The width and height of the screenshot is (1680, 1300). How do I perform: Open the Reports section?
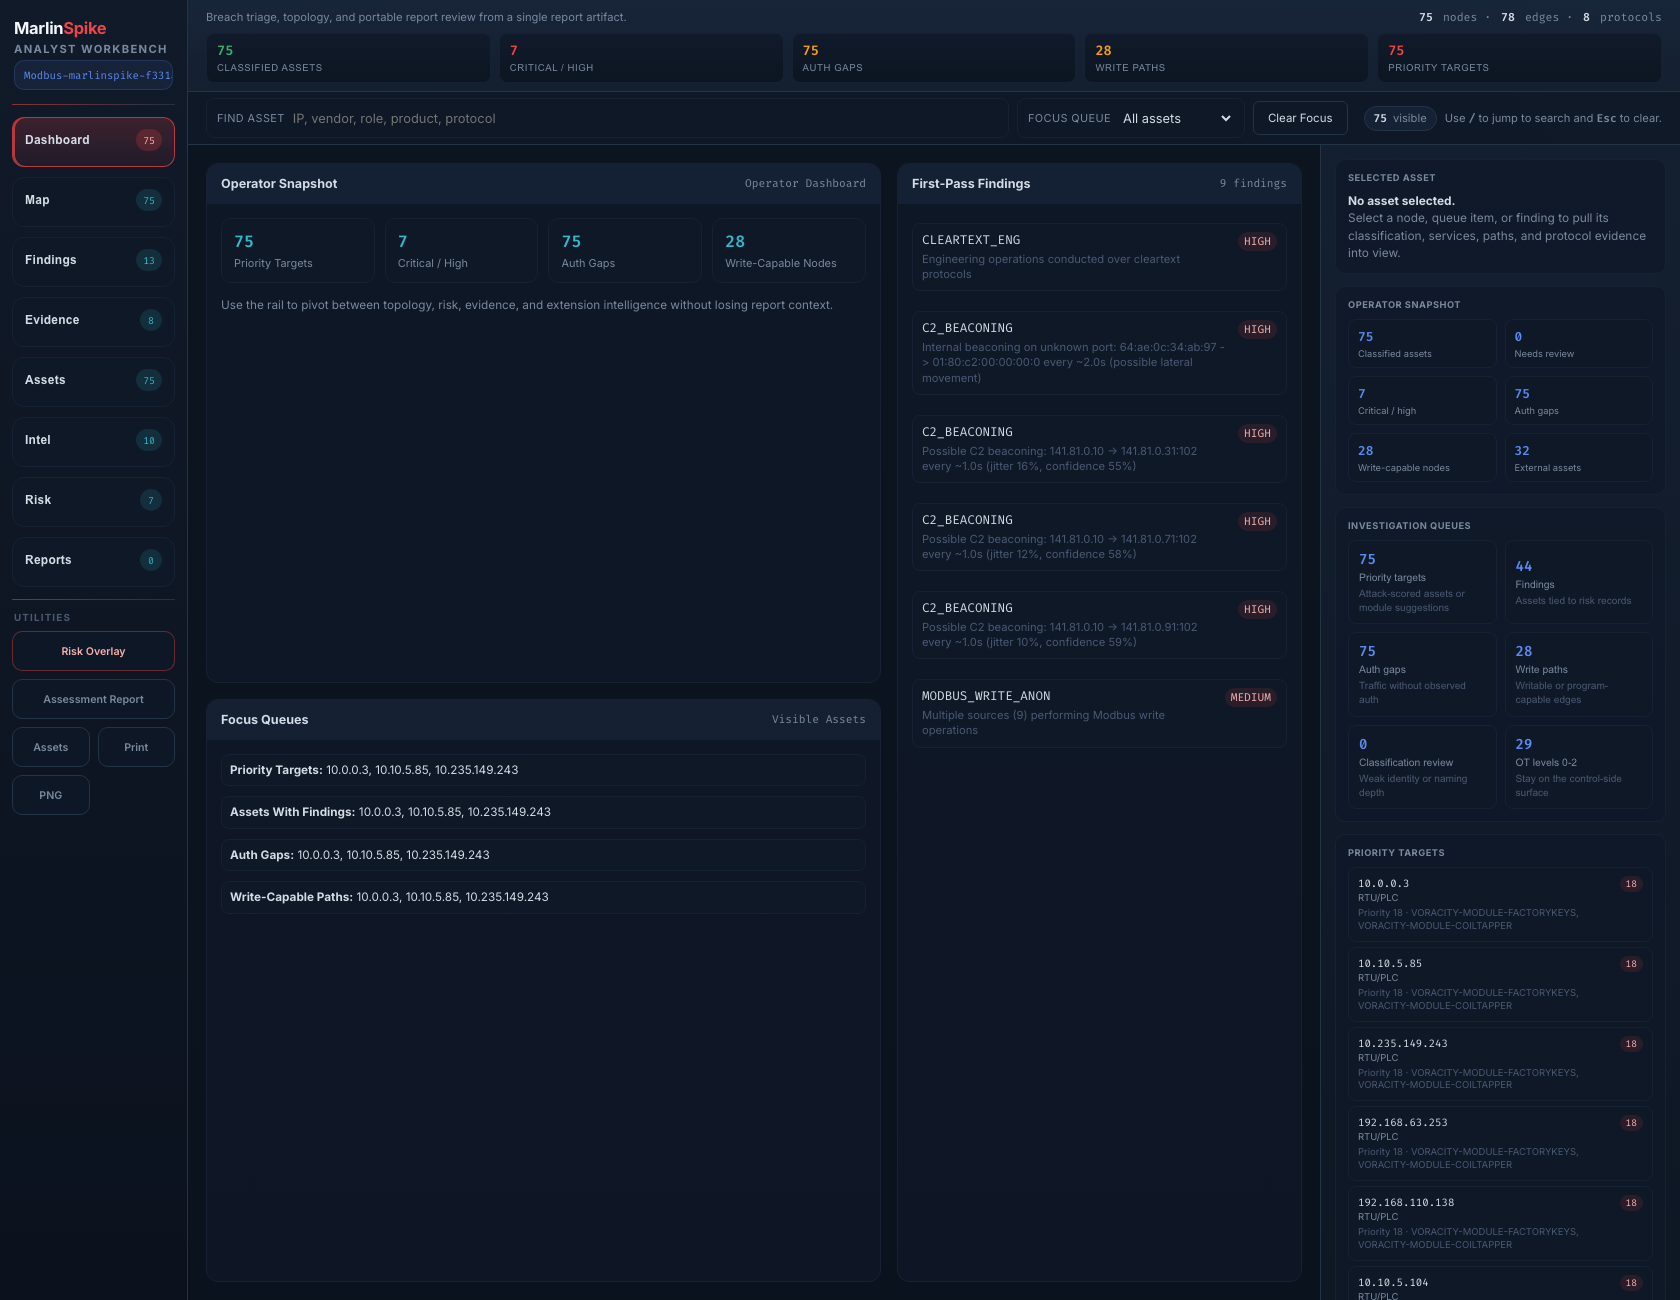93,560
